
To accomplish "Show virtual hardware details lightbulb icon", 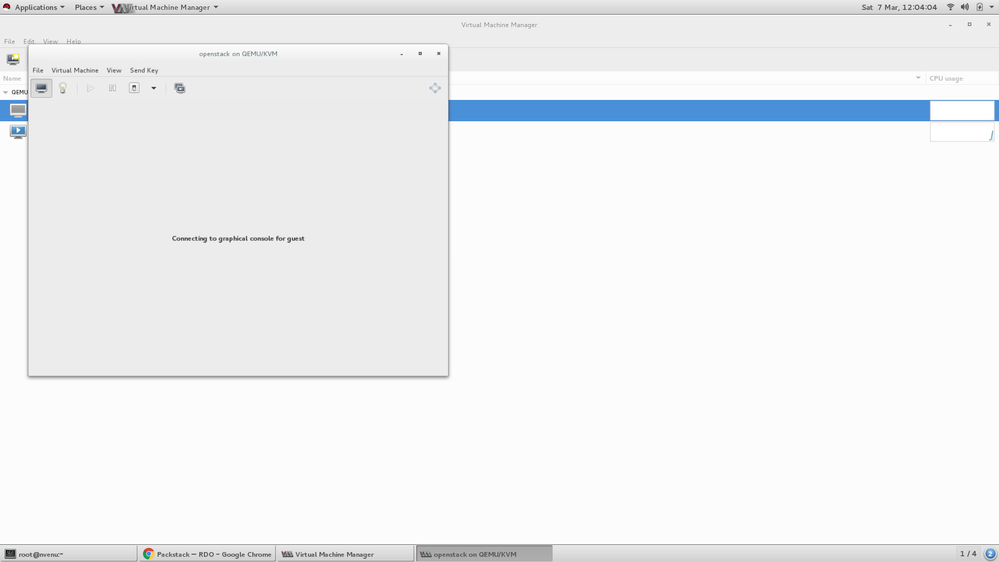I will (62, 88).
